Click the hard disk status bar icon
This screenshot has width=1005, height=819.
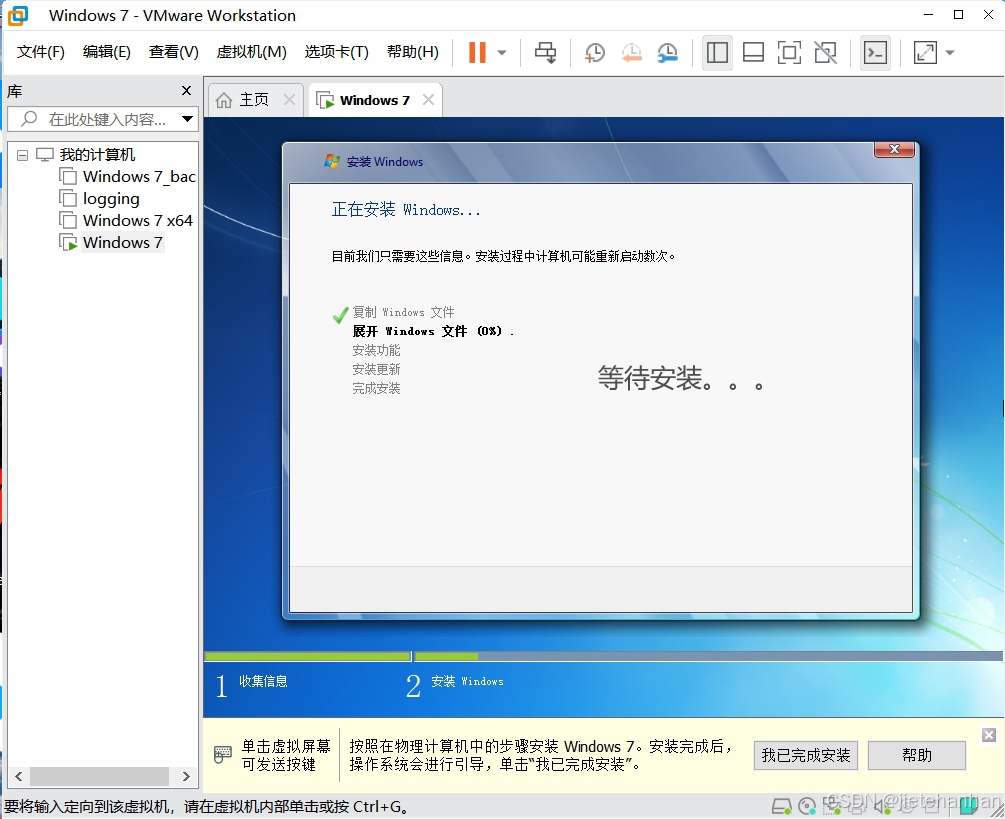(781, 806)
